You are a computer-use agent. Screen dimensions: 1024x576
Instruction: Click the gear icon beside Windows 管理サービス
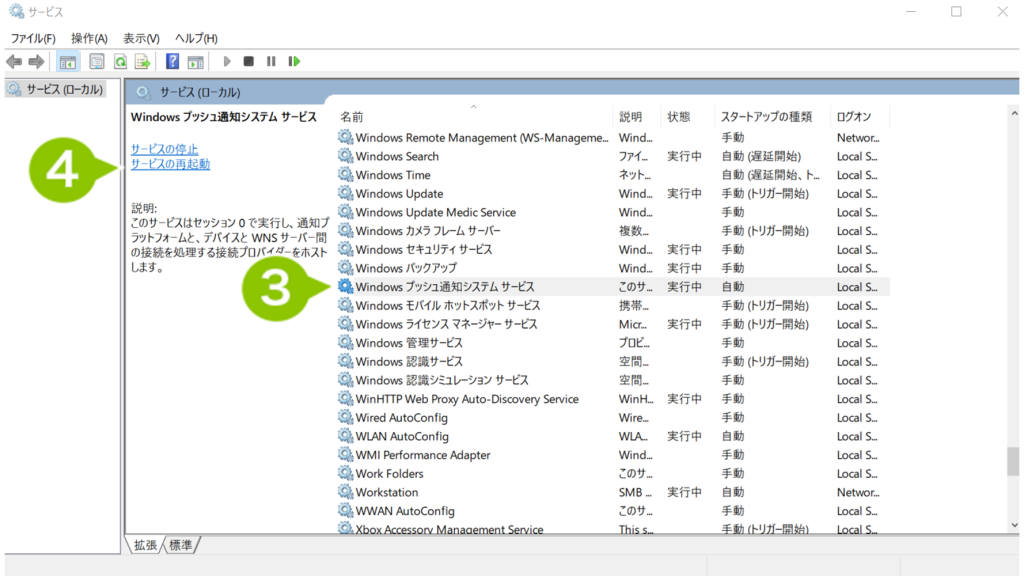tap(345, 343)
